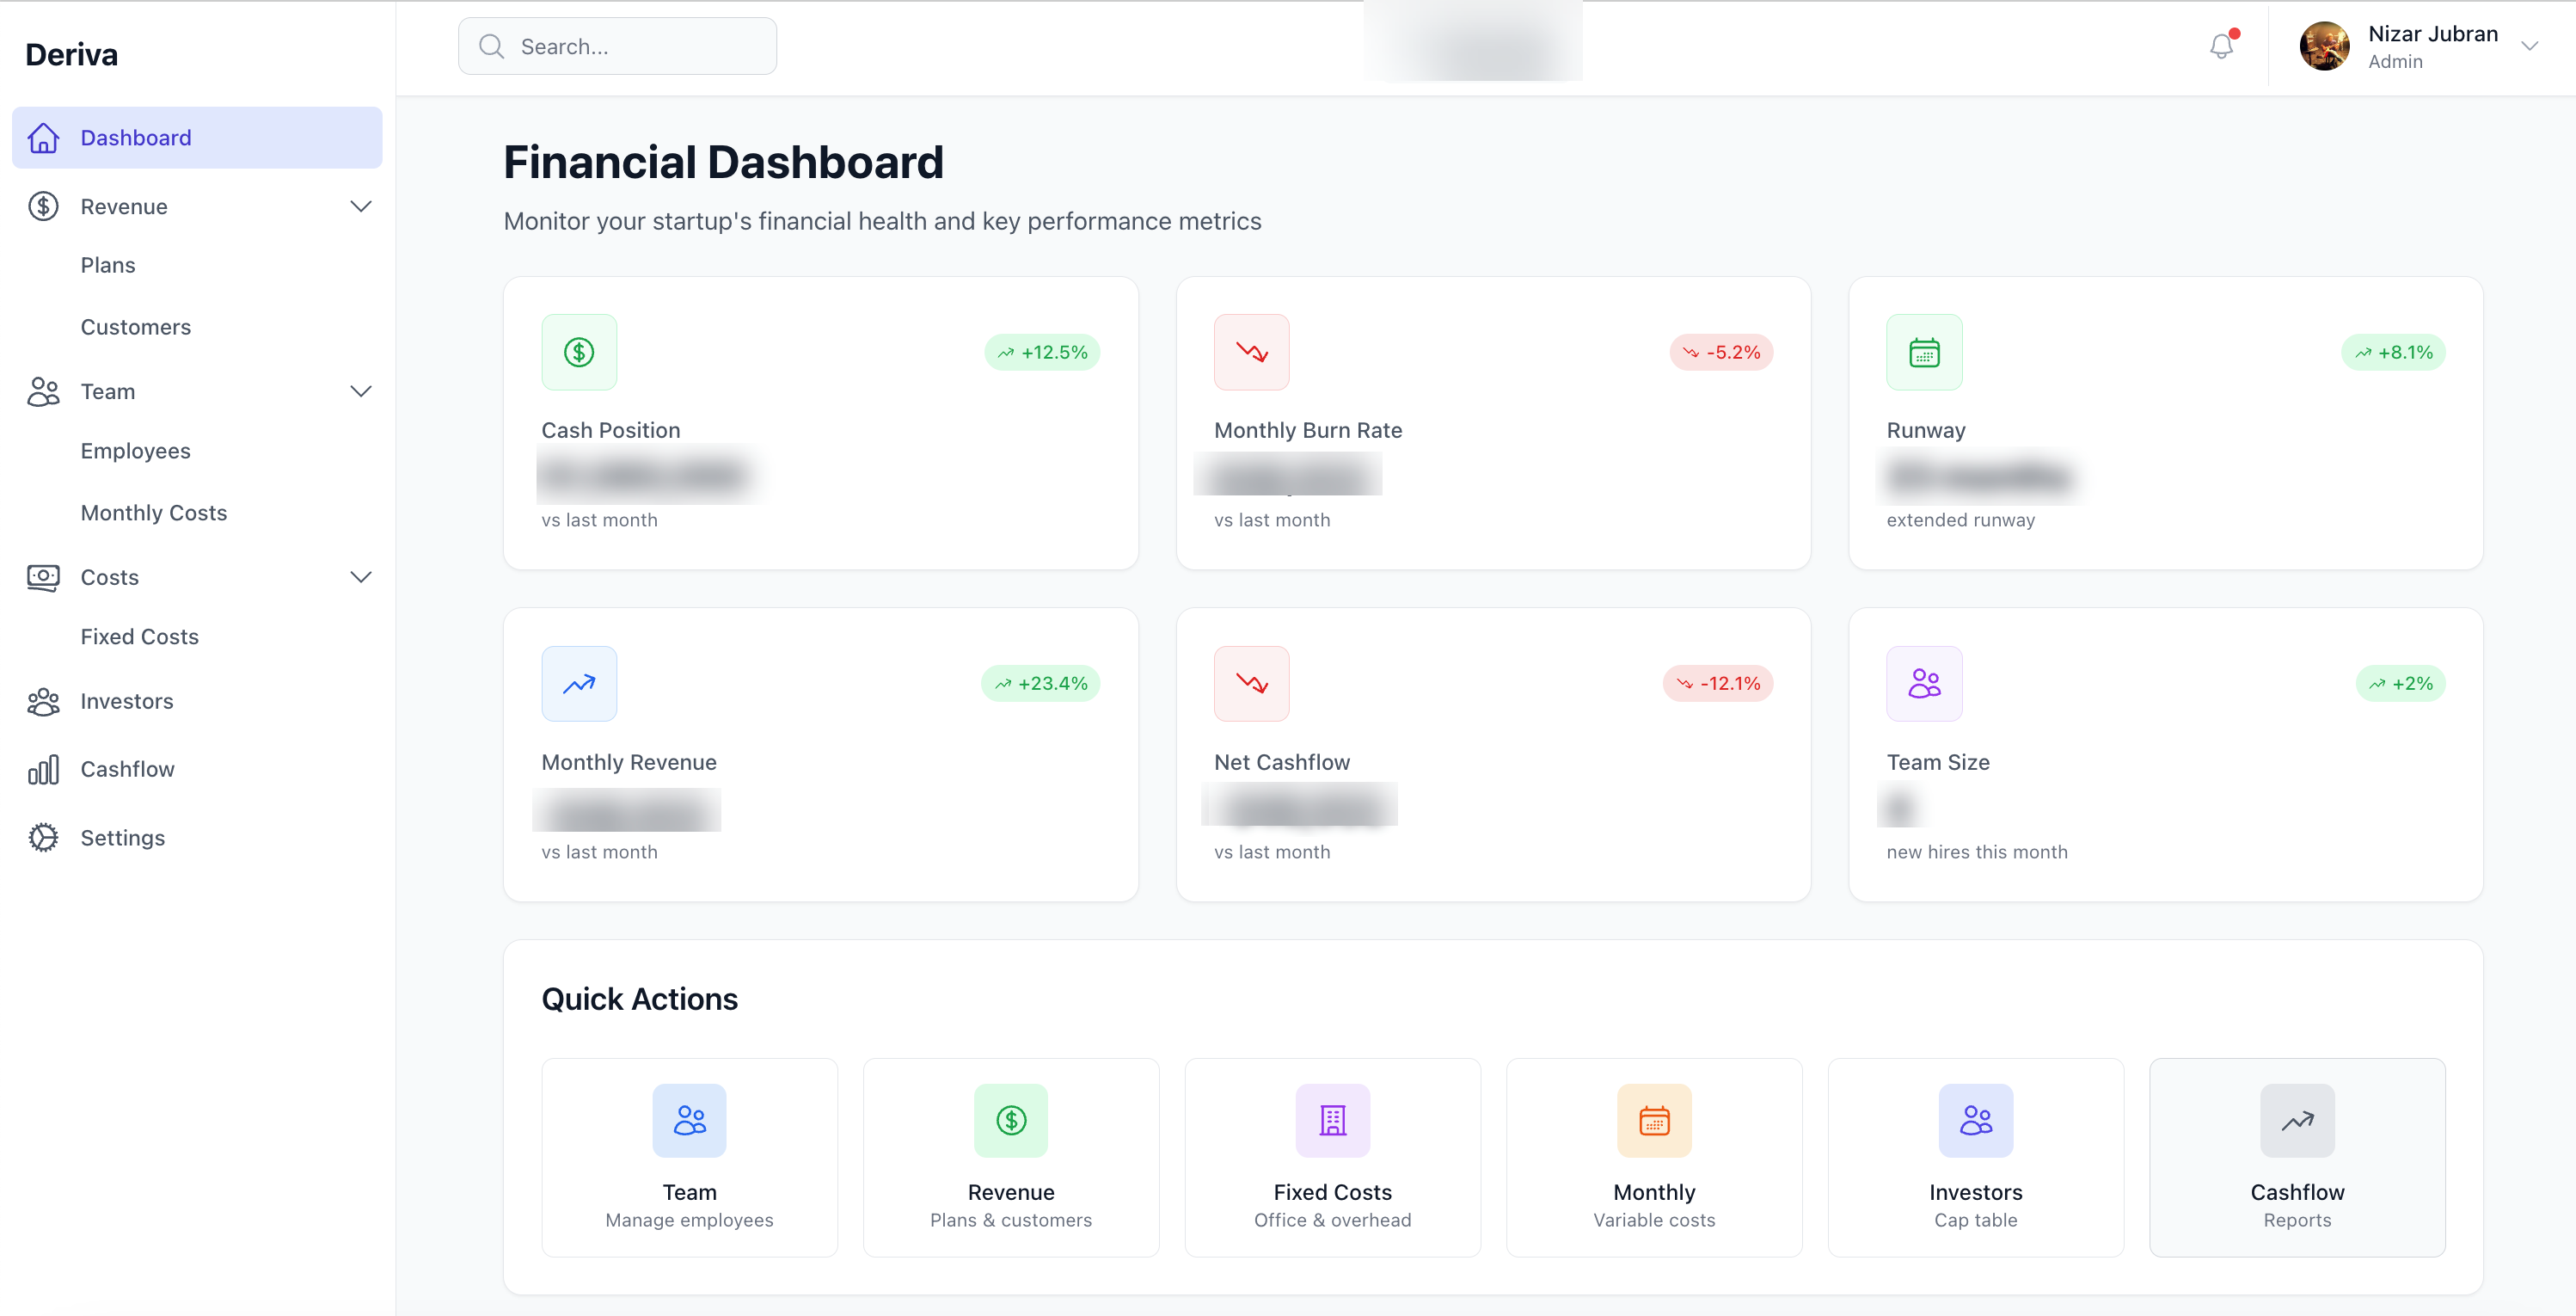Open the user account dropdown chevron

2529,46
